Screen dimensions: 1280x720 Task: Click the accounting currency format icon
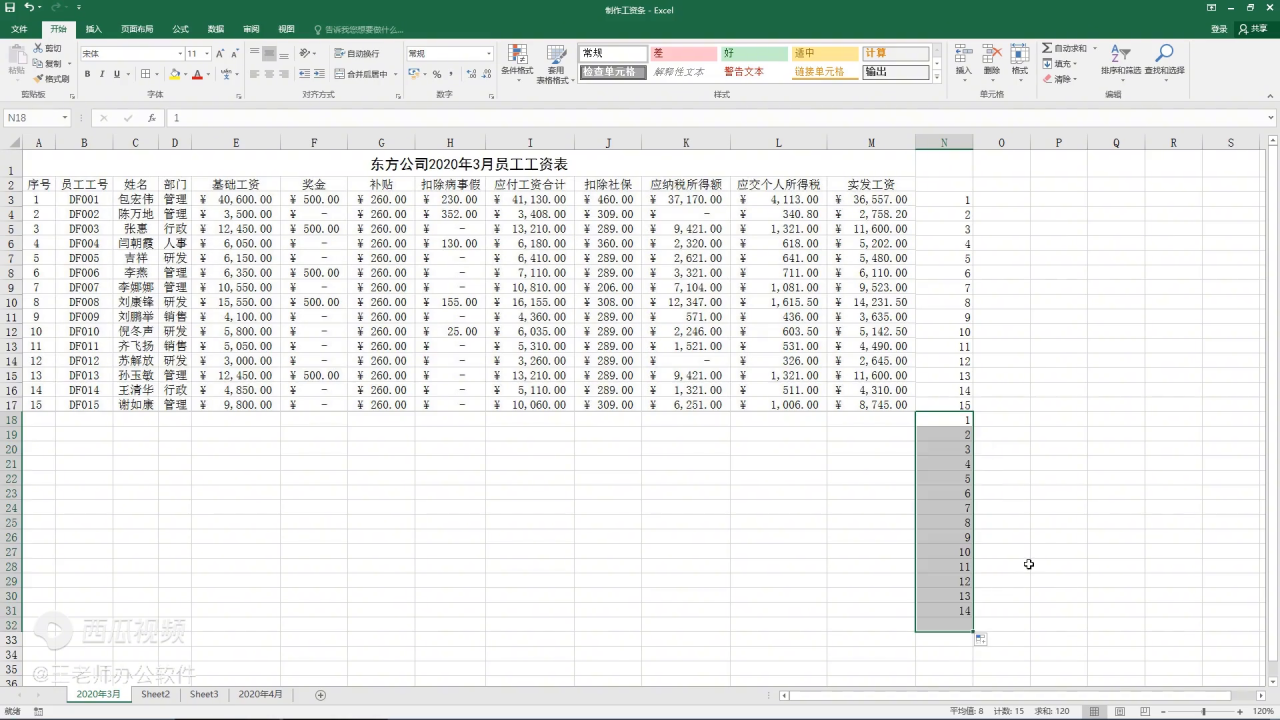click(x=416, y=74)
